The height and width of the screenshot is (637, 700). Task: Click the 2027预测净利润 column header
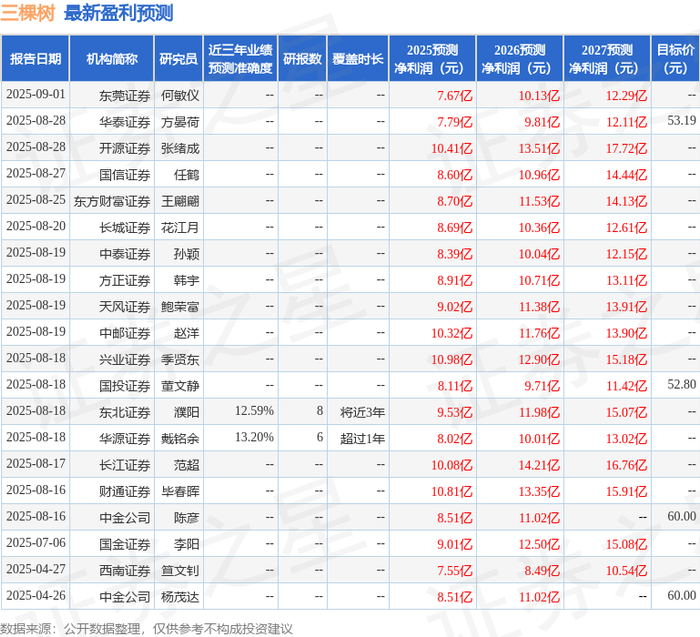click(607, 59)
